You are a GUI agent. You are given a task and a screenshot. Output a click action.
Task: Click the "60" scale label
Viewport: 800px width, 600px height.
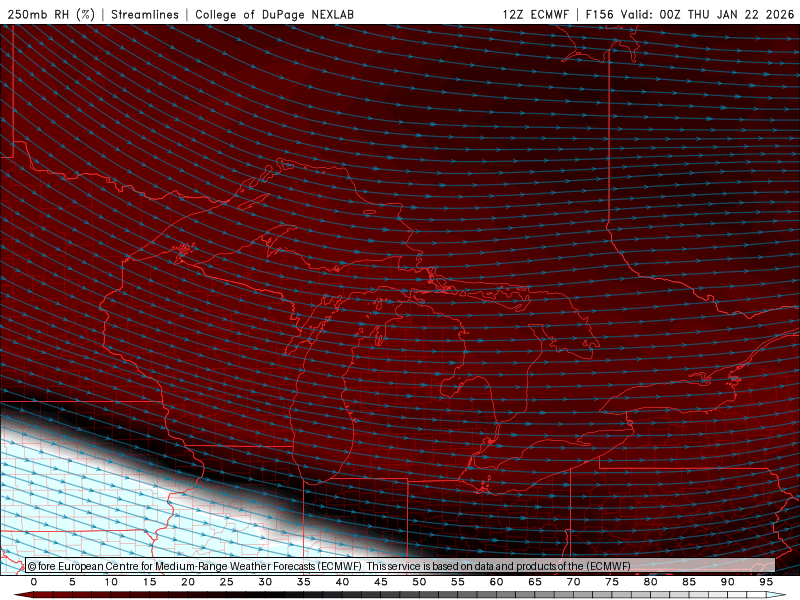(496, 582)
